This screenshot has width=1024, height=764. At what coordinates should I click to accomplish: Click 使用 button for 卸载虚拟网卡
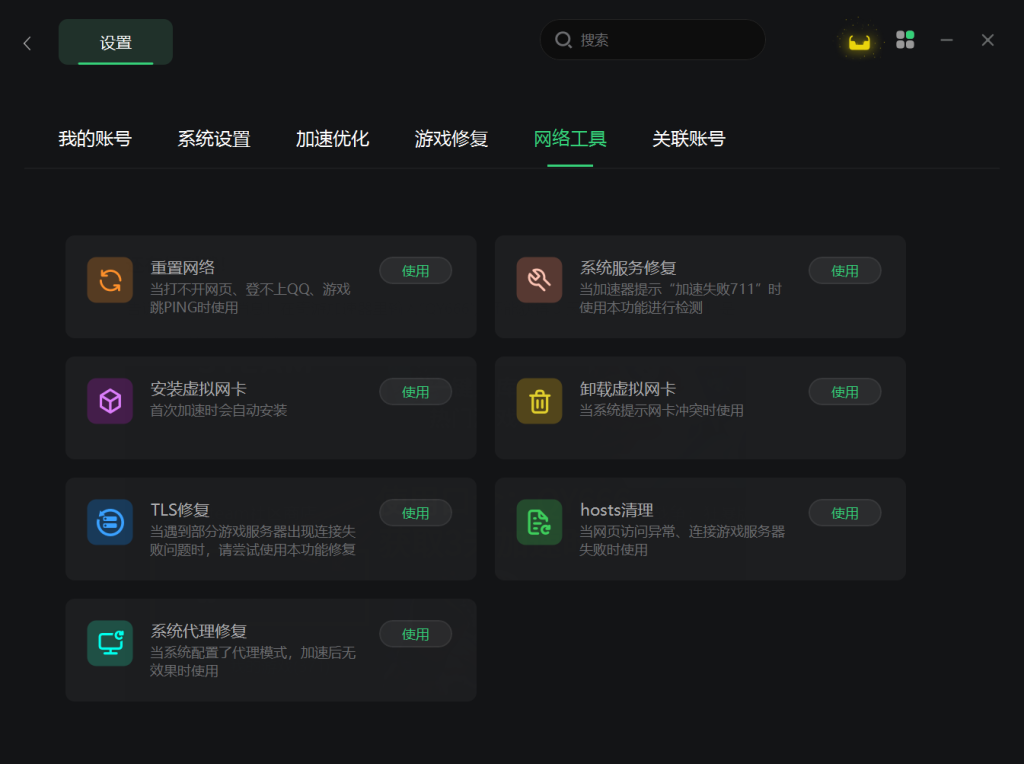844,392
